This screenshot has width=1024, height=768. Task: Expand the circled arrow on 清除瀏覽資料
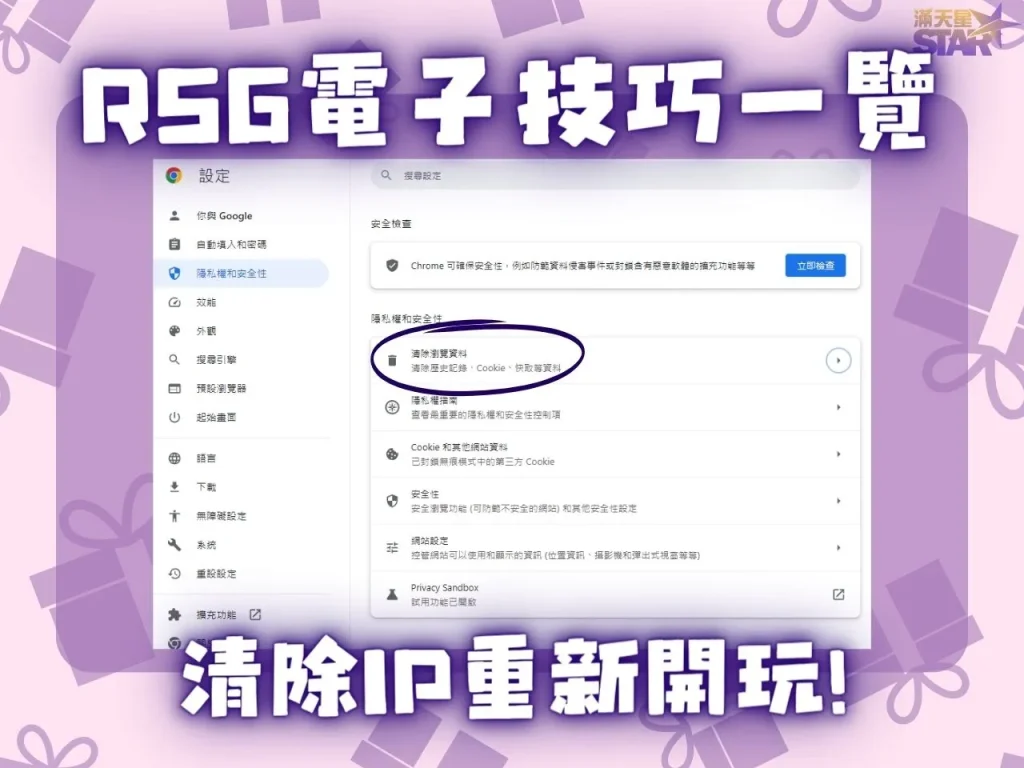tap(838, 360)
